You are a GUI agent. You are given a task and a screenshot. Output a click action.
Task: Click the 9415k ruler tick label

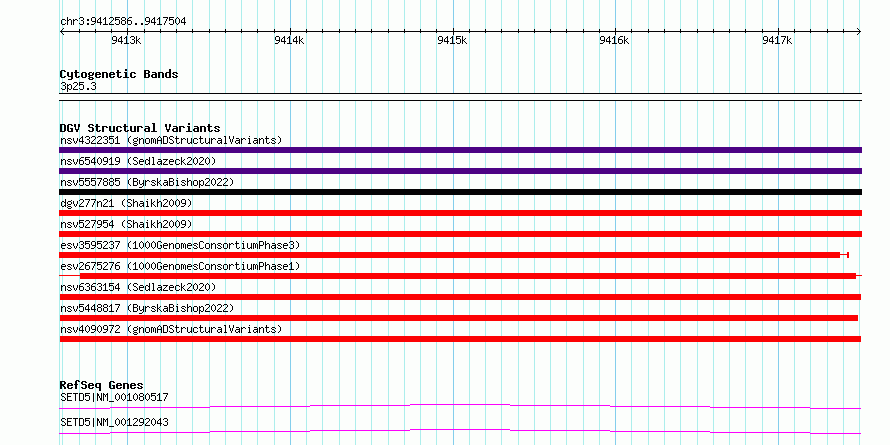coord(452,40)
